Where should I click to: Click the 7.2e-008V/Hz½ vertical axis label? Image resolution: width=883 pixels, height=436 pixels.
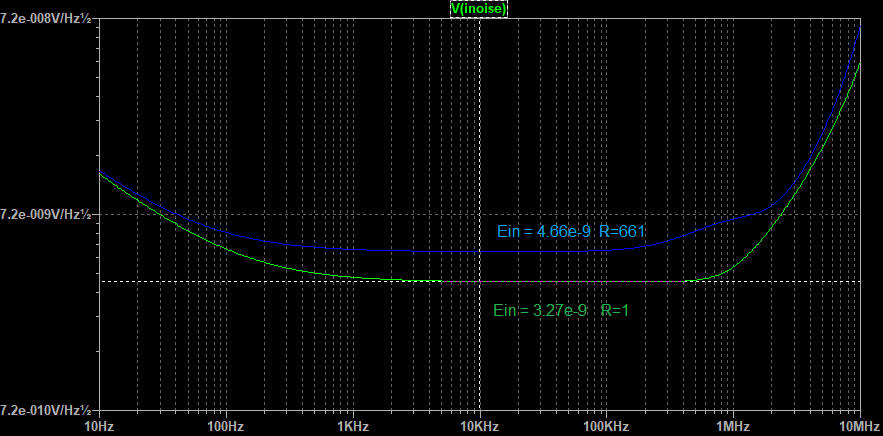pos(46,19)
